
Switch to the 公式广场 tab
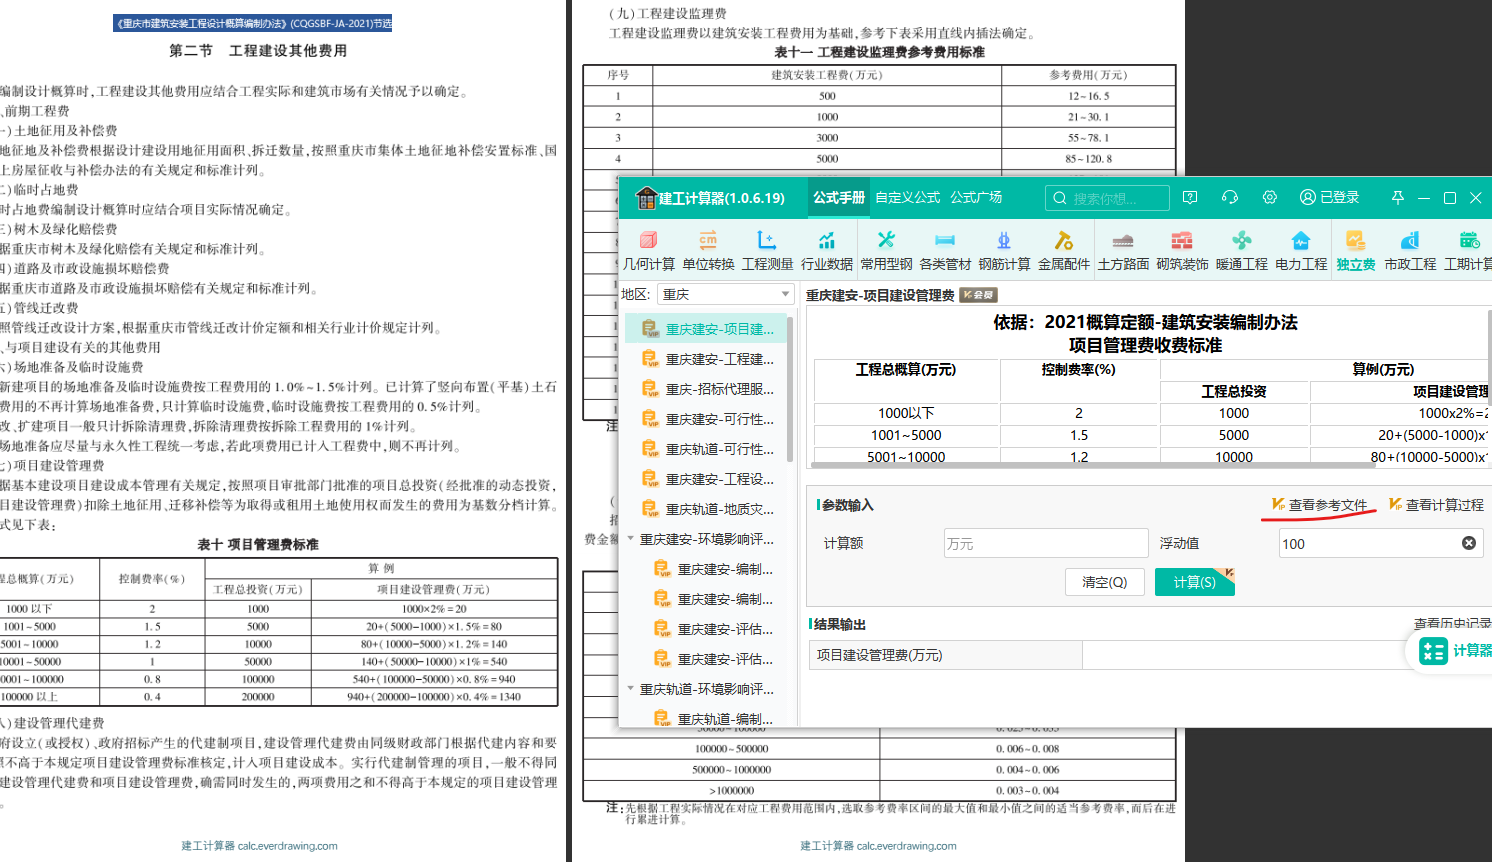point(976,198)
